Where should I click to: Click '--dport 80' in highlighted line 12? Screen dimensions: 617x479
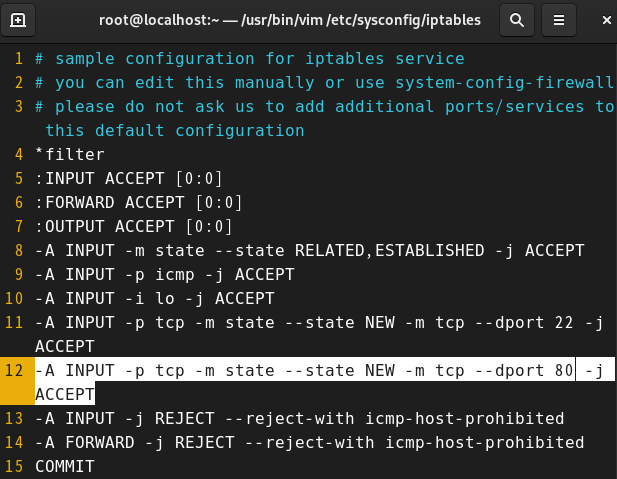(524, 371)
